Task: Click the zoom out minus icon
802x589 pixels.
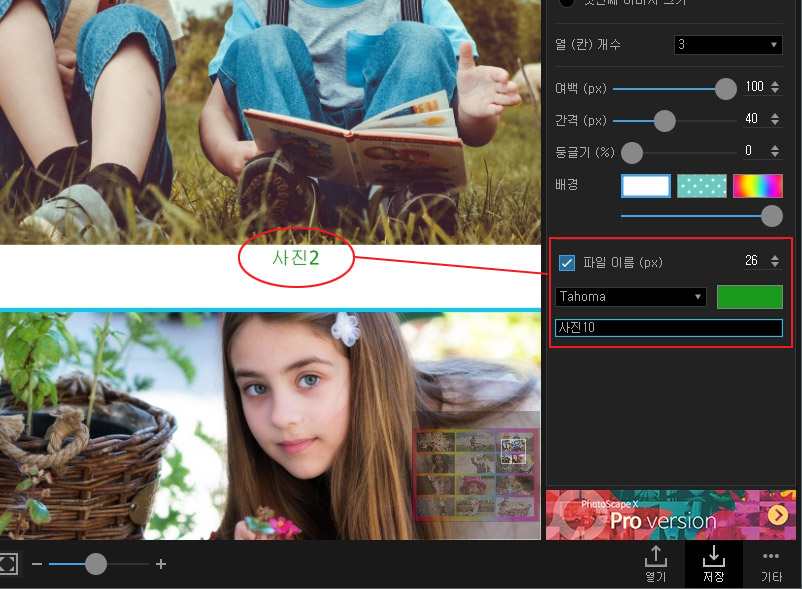Action: pyautogui.click(x=37, y=564)
